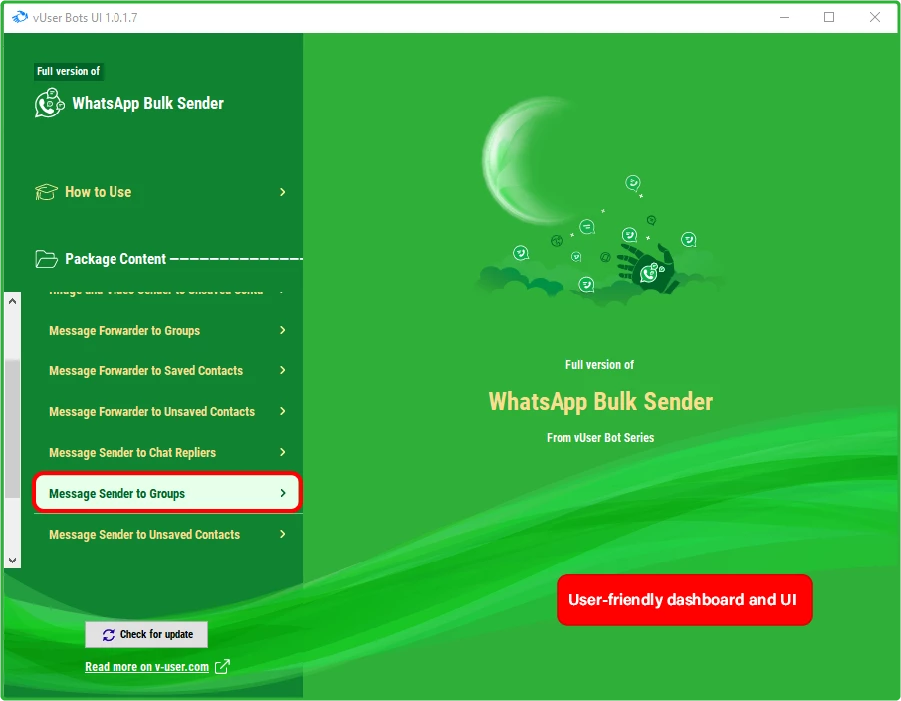Select Message Sender to Groups item

pyautogui.click(x=167, y=493)
